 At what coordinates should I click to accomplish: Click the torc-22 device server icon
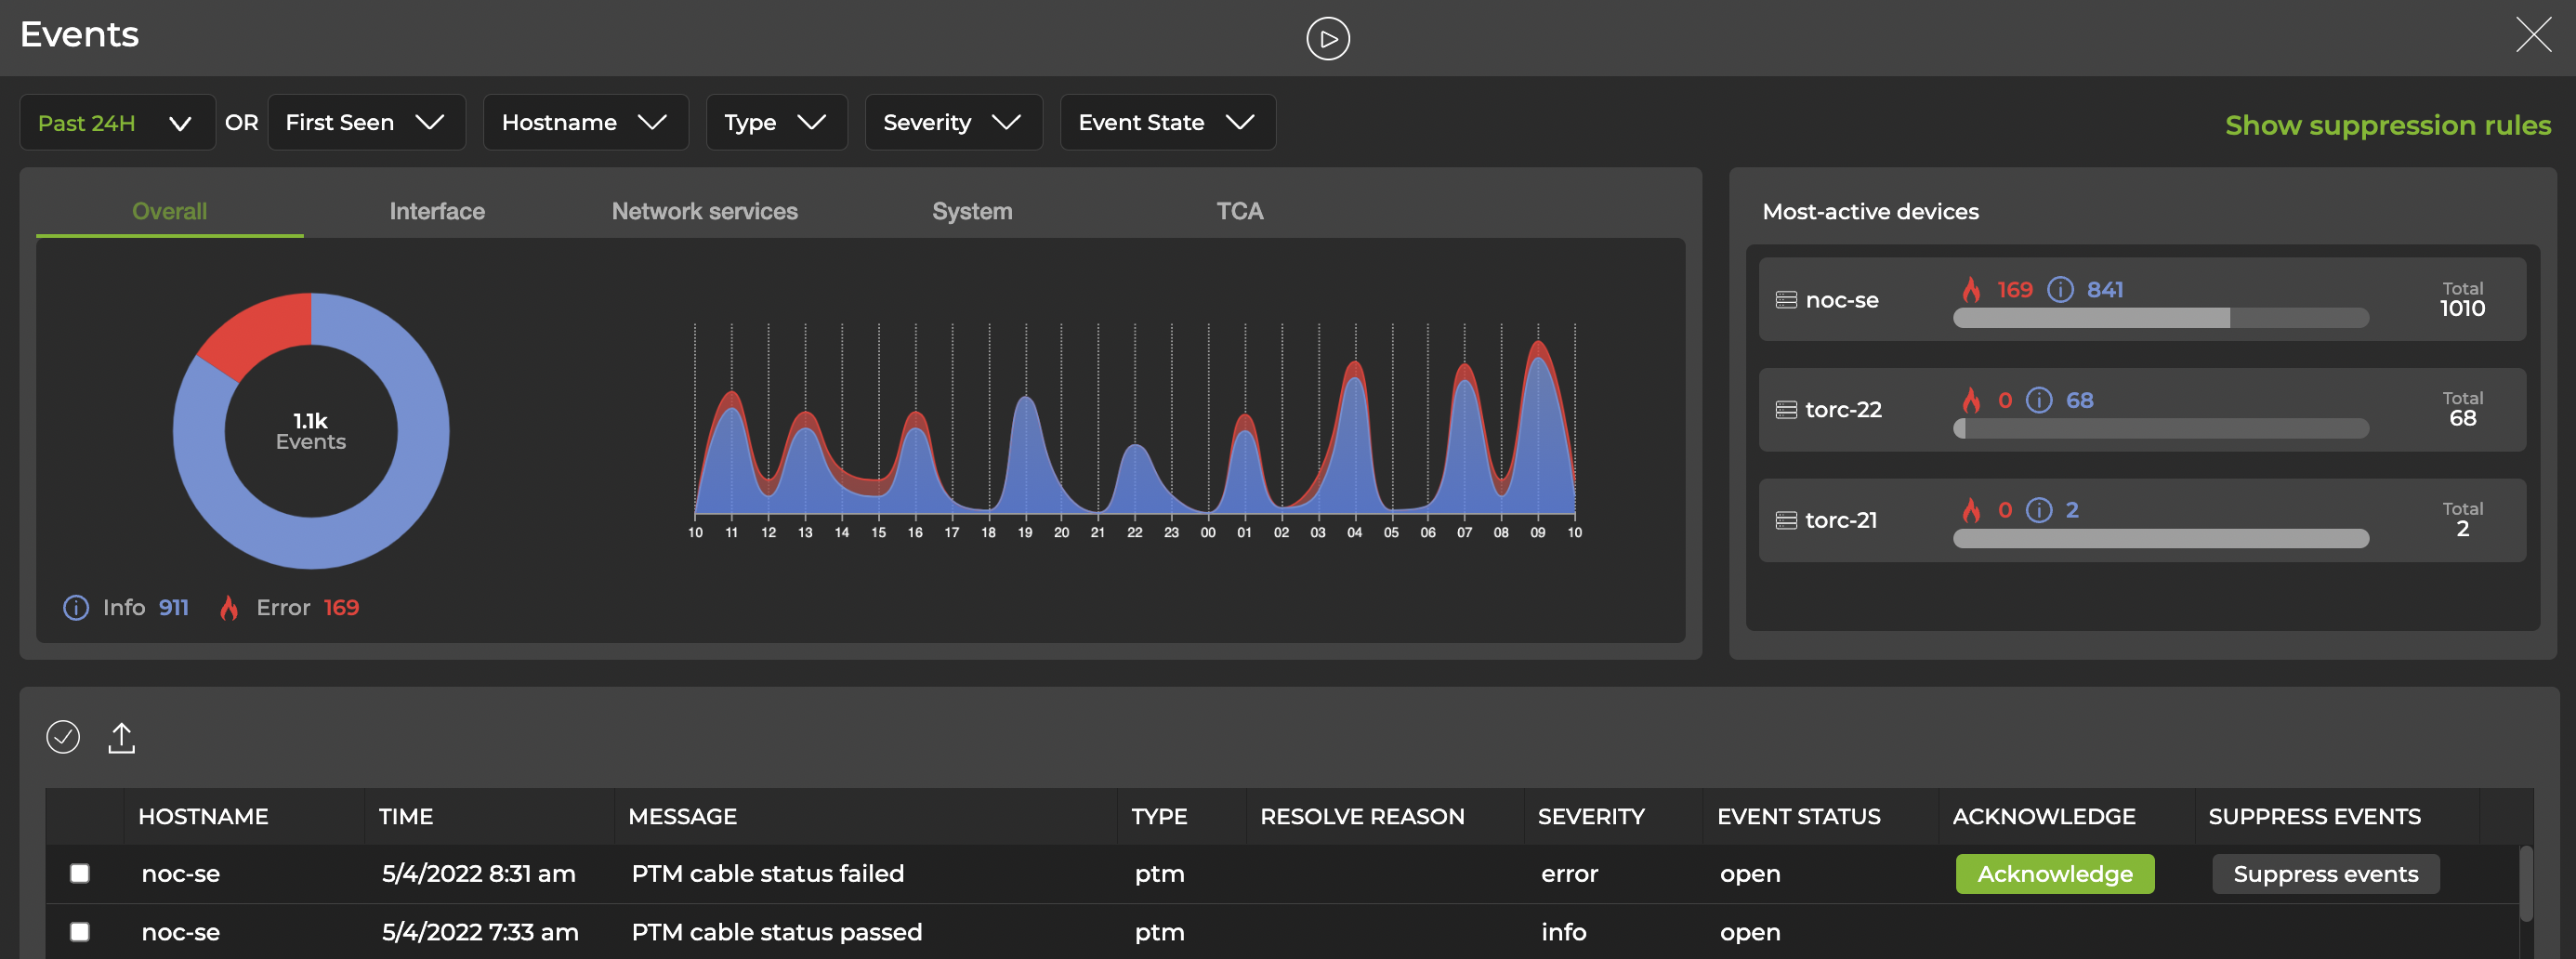coord(1786,410)
